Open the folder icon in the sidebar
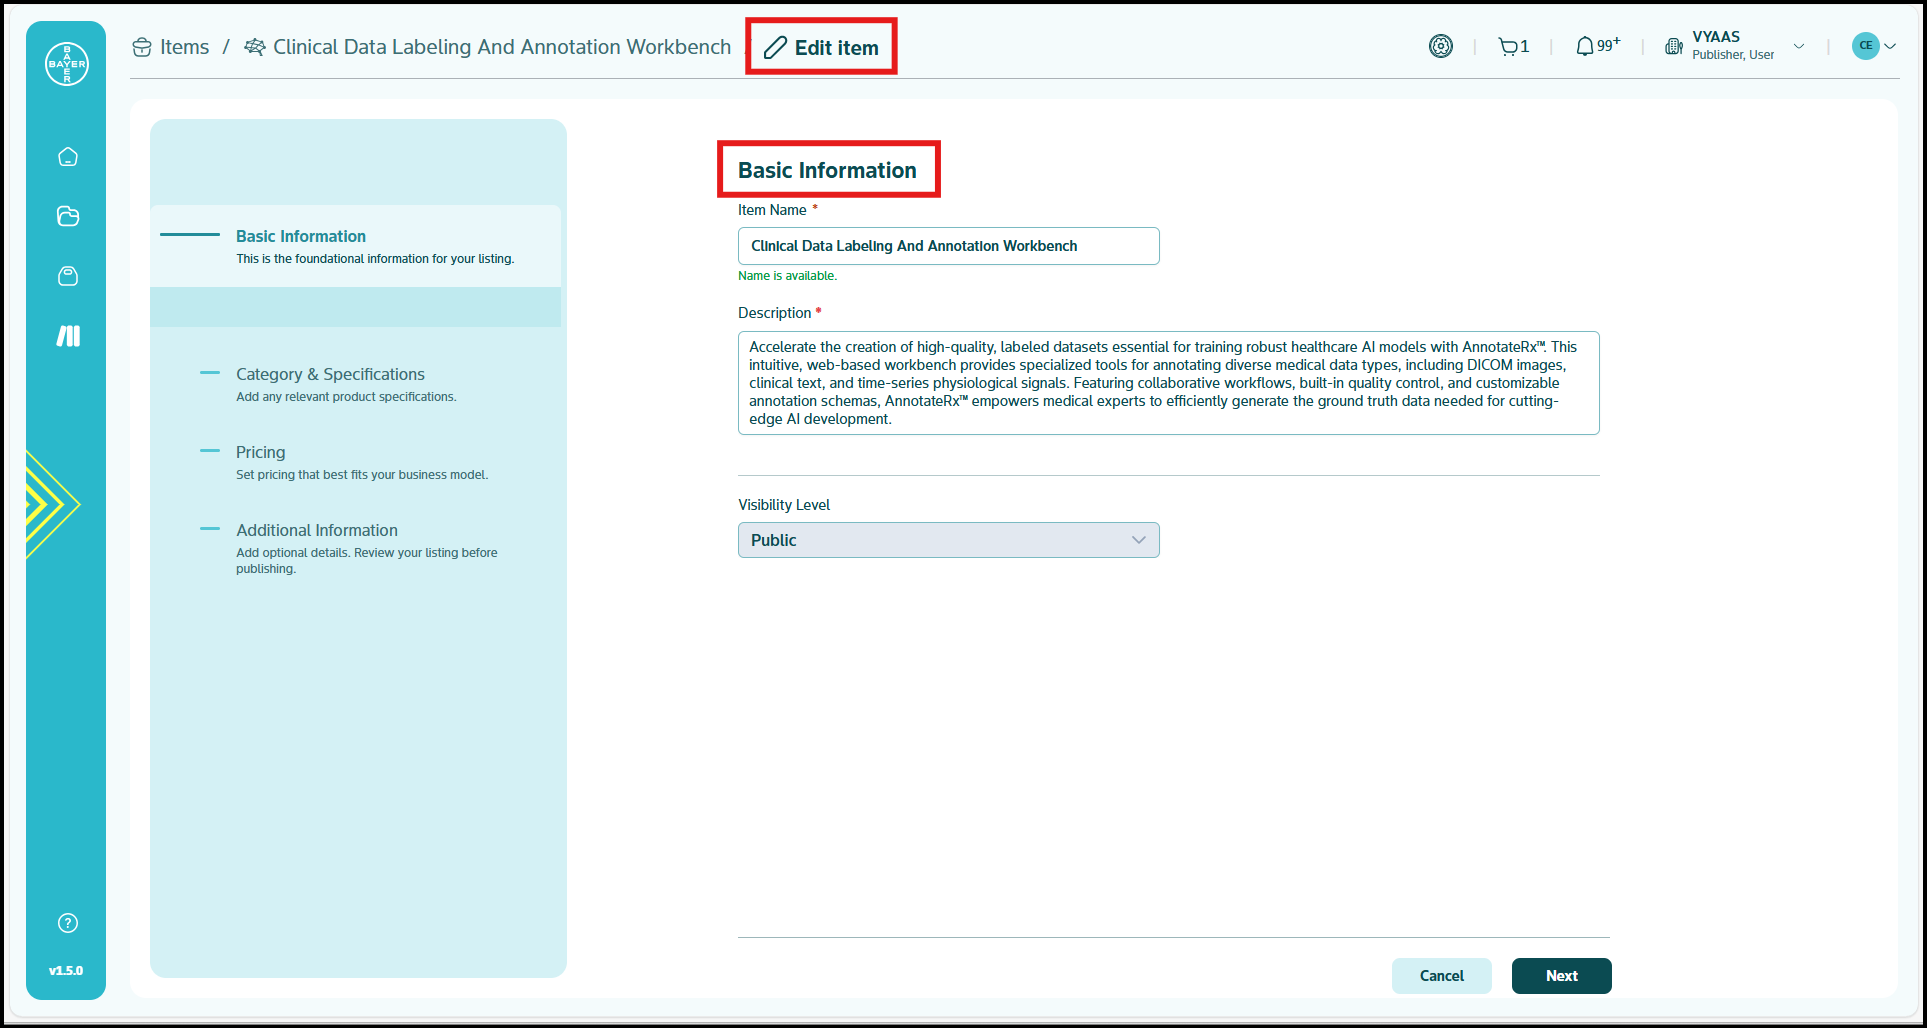The image size is (1927, 1028). tap(66, 216)
